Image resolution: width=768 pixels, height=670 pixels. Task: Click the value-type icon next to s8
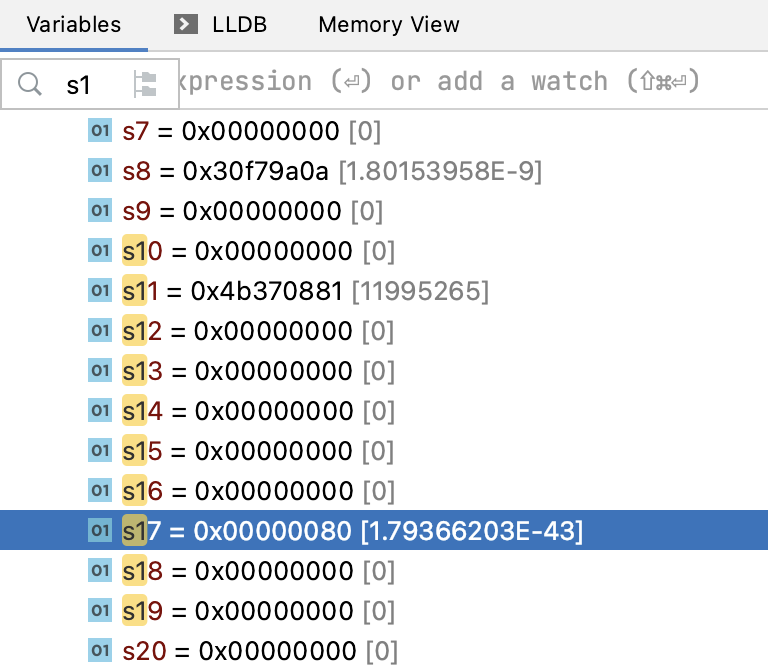click(99, 171)
